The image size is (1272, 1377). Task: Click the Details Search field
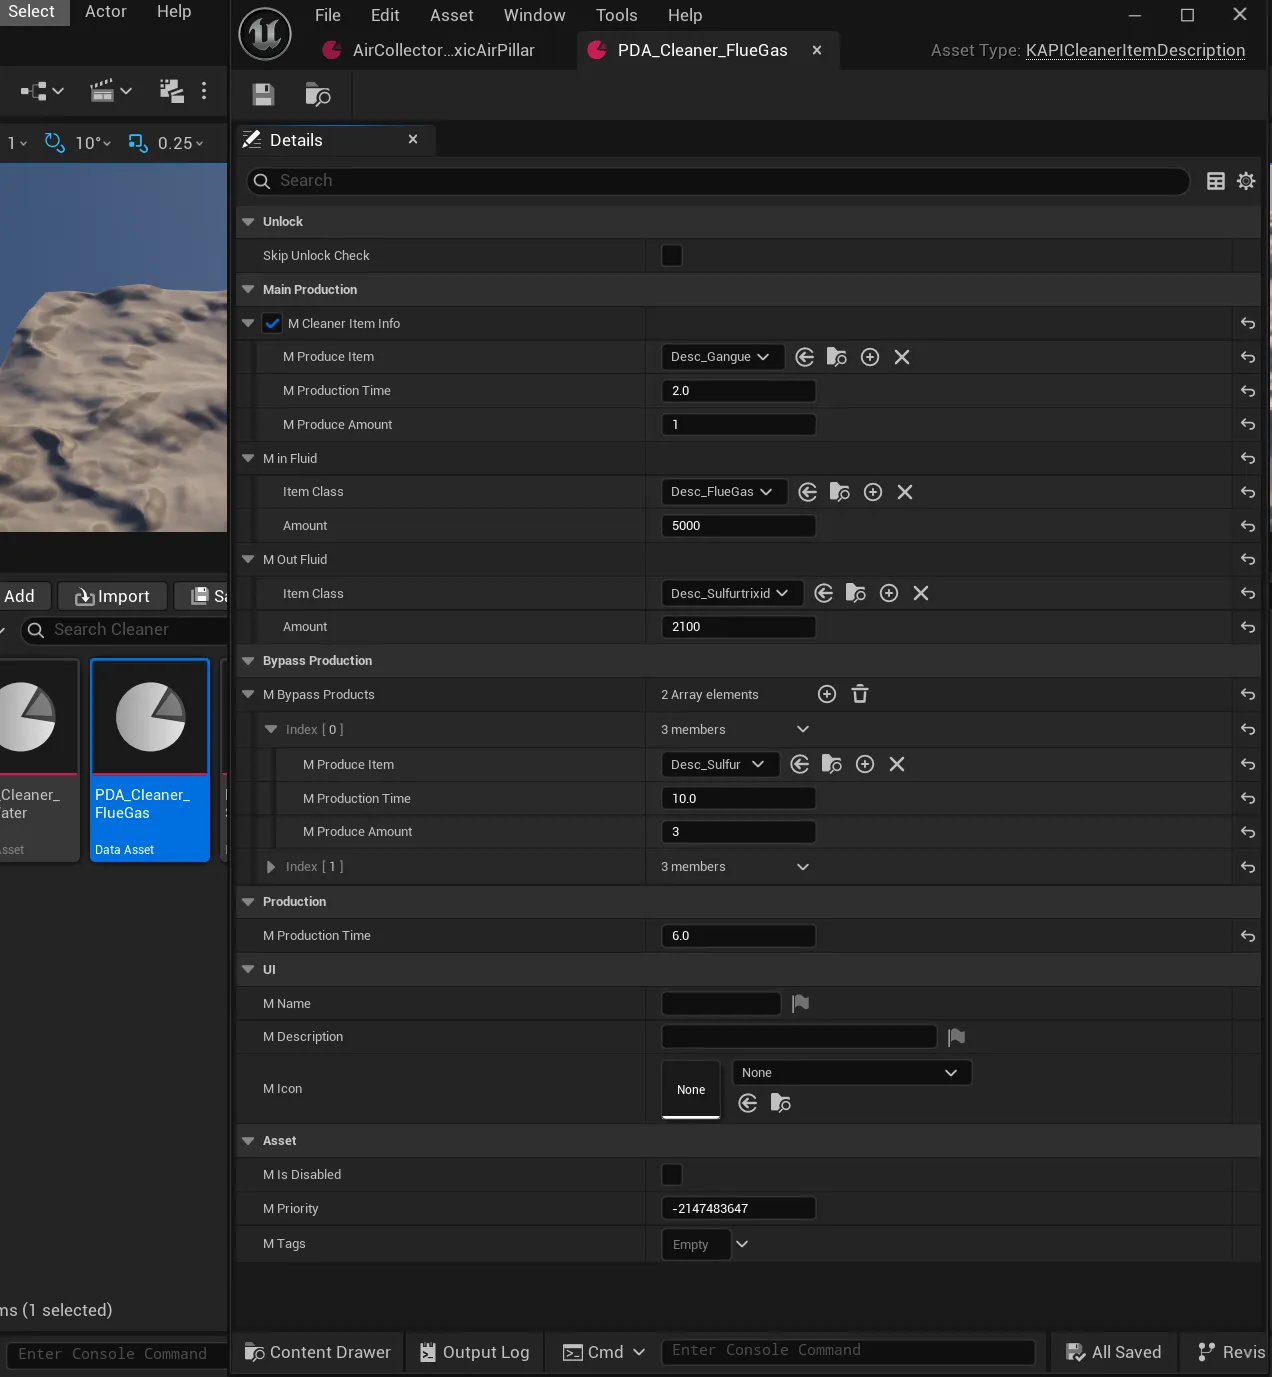coord(718,181)
